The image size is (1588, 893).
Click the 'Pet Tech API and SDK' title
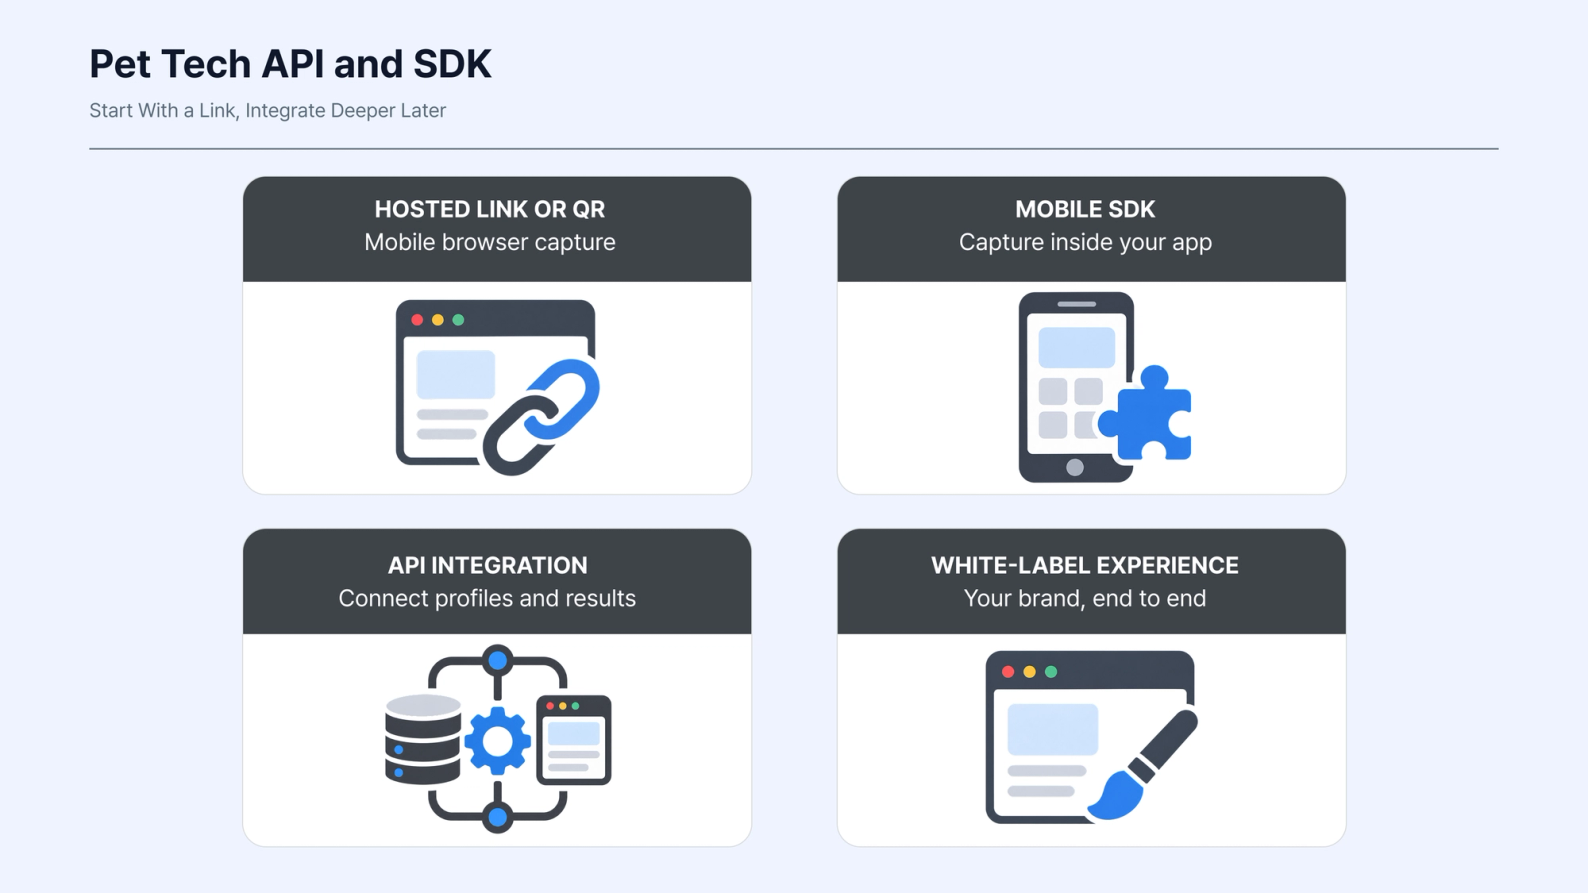pos(290,64)
